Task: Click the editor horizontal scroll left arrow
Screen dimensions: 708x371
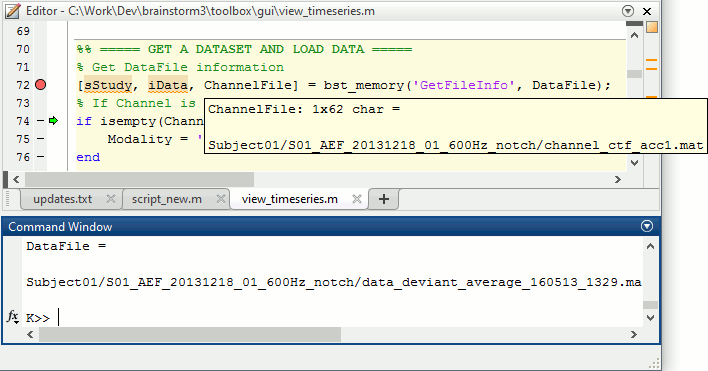Action: pyautogui.click(x=16, y=180)
